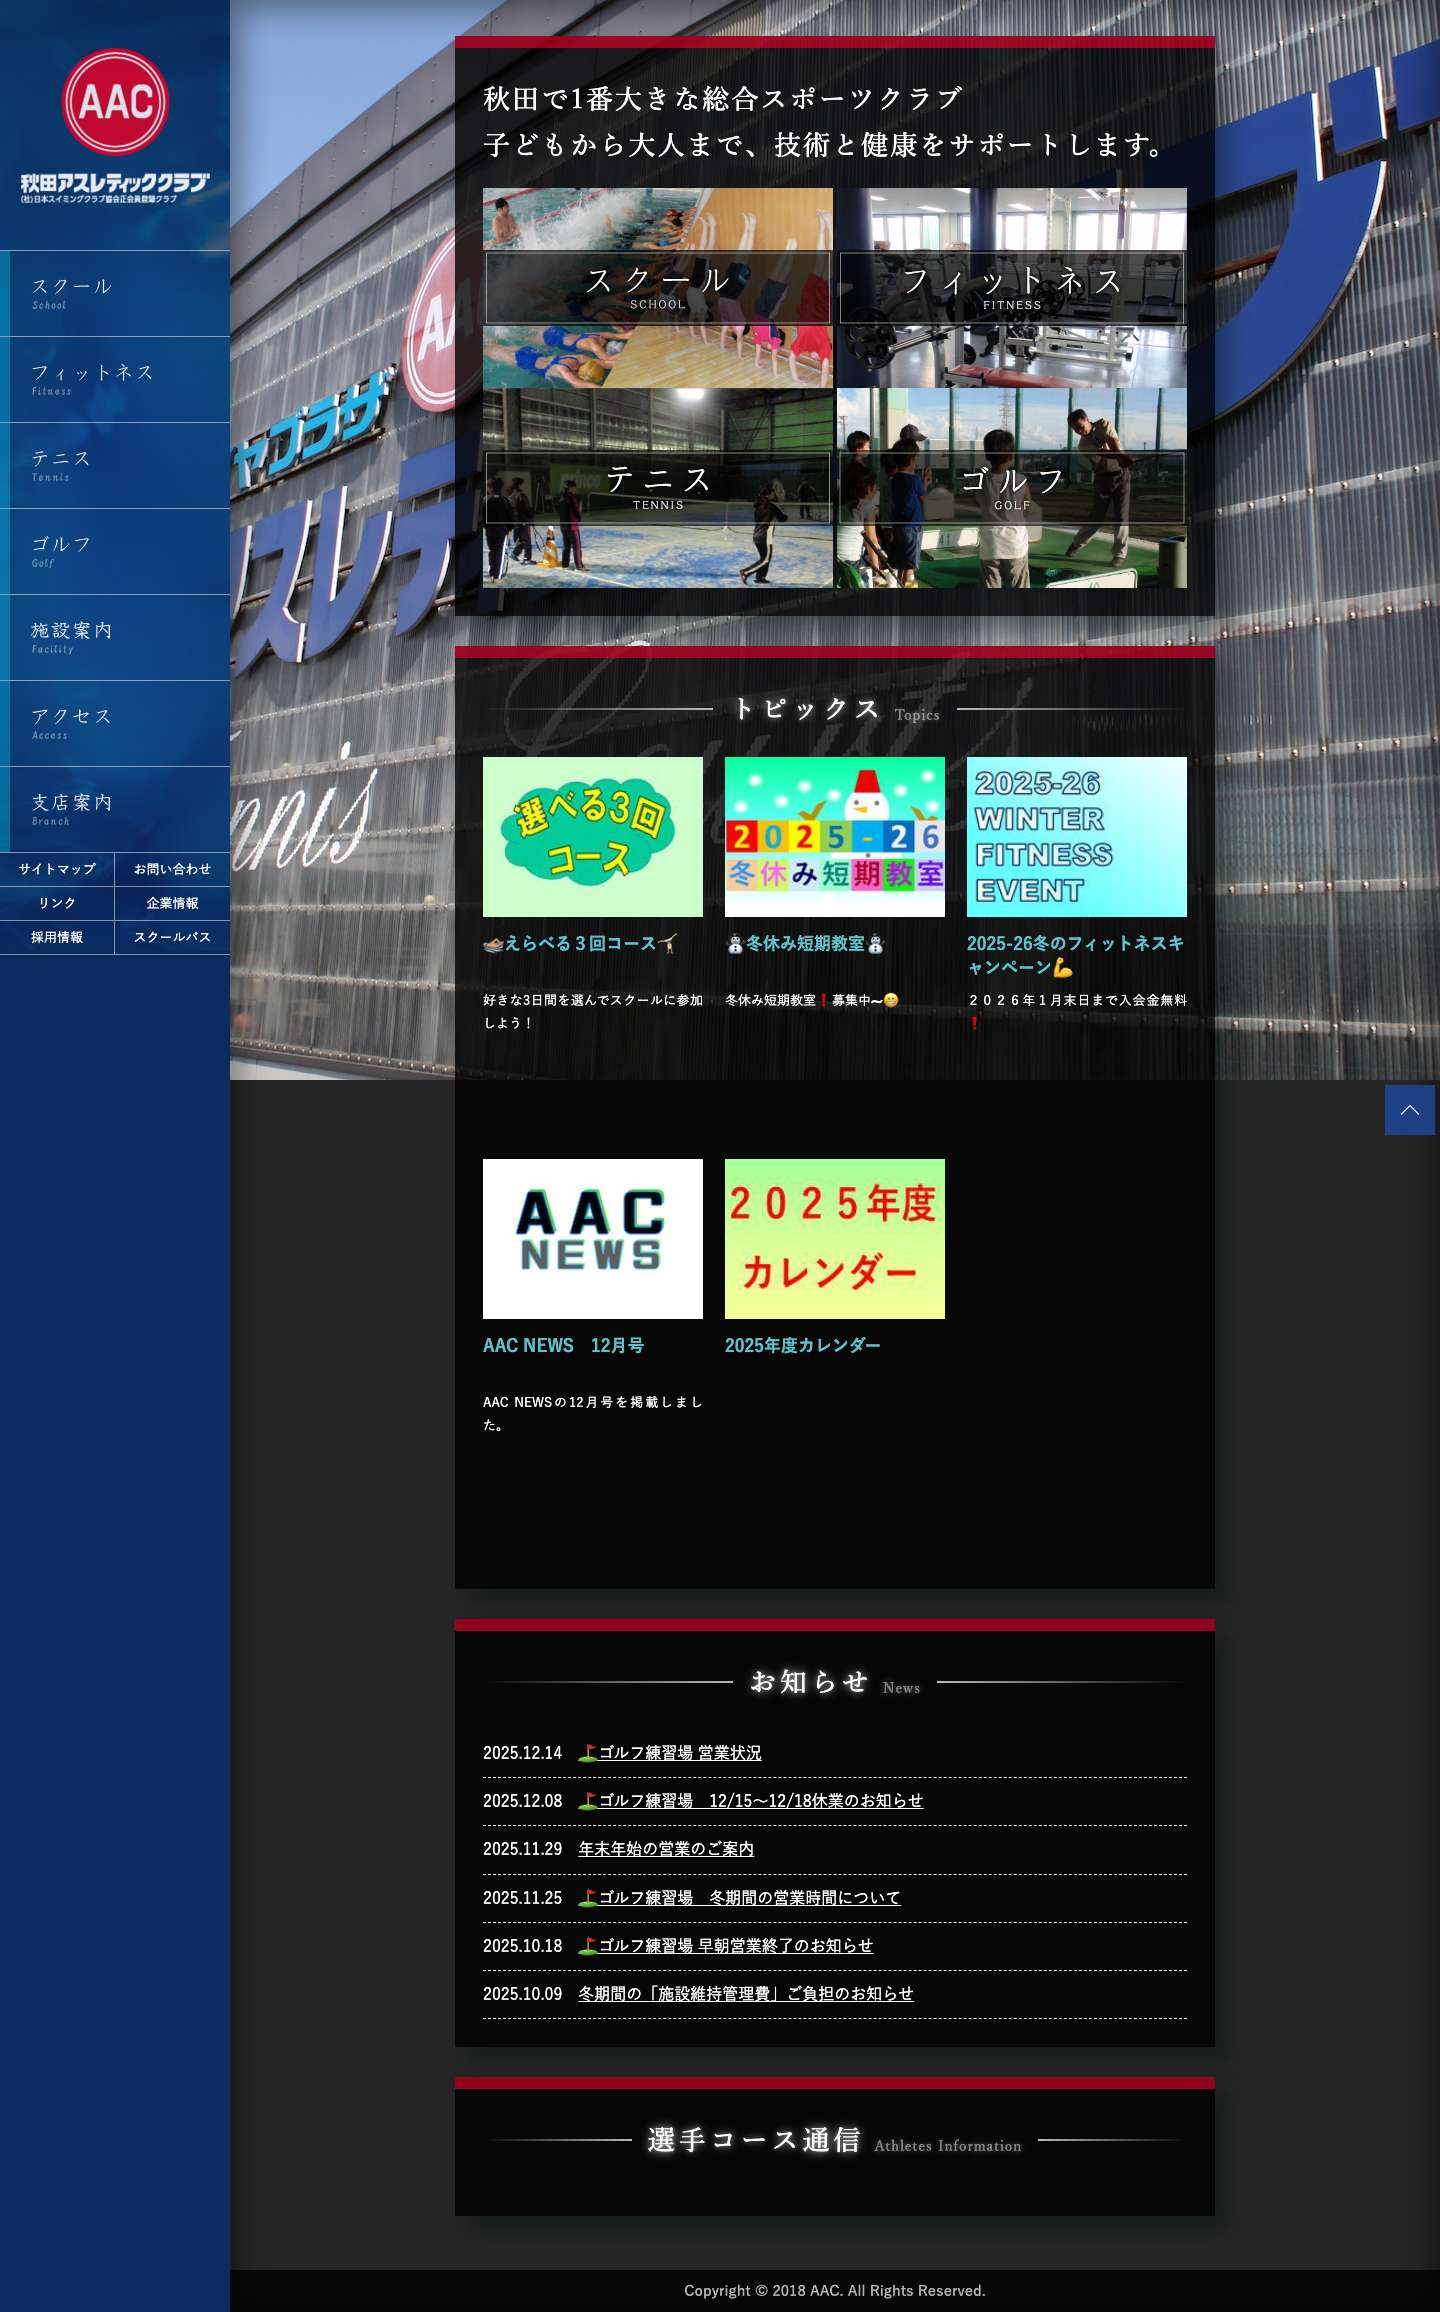Click the scroll-to-top arrow button
The width and height of the screenshot is (1440, 2312).
(x=1410, y=1110)
